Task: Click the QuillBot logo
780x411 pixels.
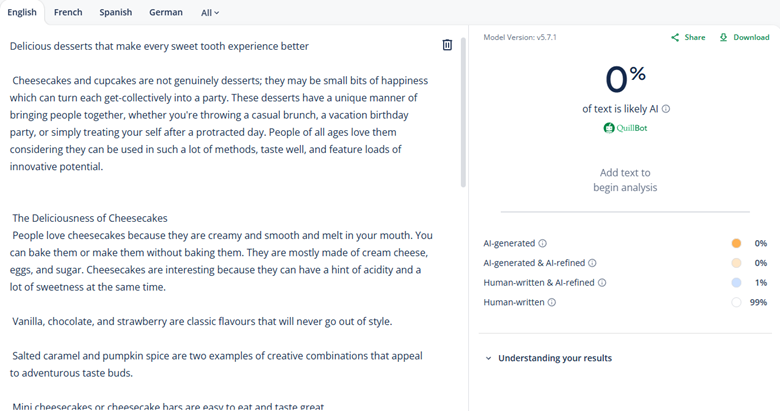Action: point(625,128)
